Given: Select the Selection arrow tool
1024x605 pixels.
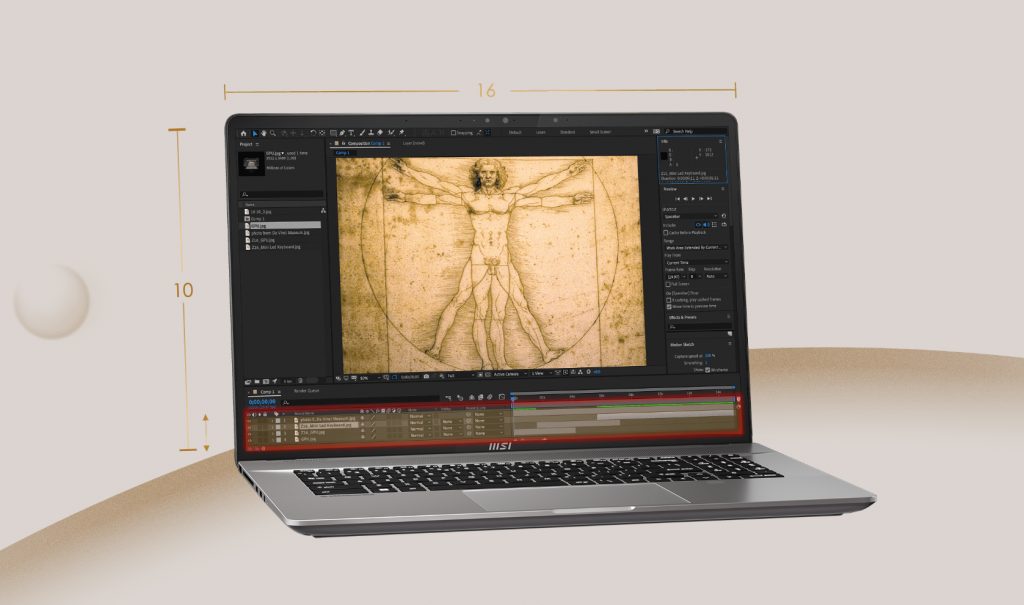Looking at the screenshot, I should point(255,133).
